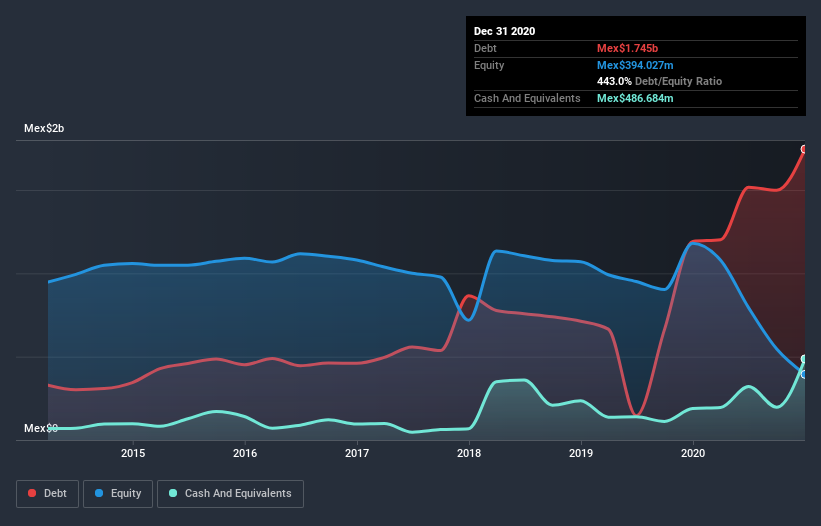821x526 pixels.
Task: Click the 443.0% Debt/Equity Ratio text
Action: [x=659, y=81]
